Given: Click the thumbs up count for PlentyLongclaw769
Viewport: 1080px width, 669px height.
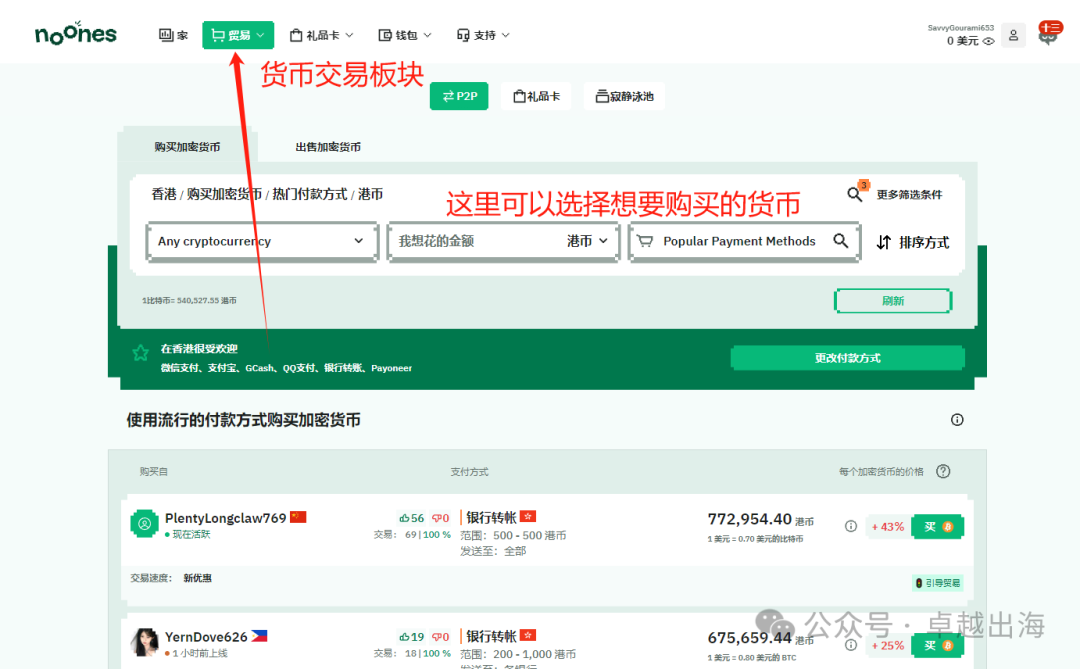Looking at the screenshot, I should [410, 517].
